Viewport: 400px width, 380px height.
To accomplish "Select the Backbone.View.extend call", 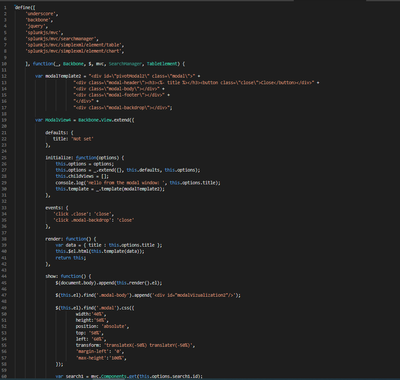I will pyautogui.click(x=106, y=120).
